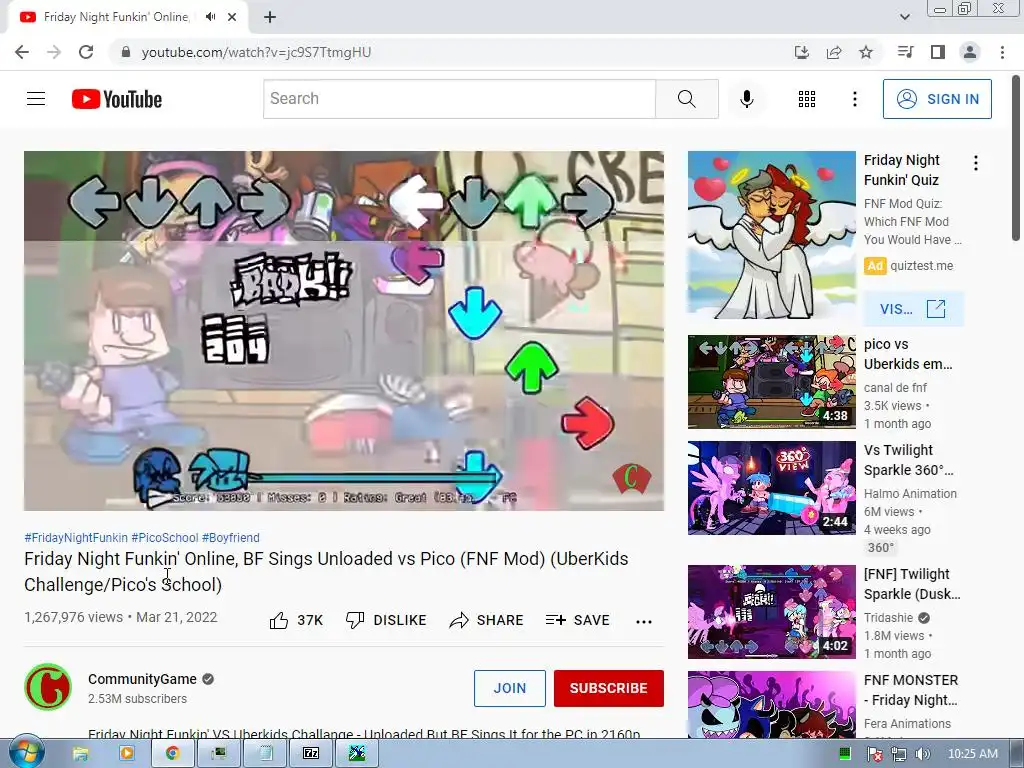Open ad options three-dot menu
This screenshot has width=1024, height=768.
[976, 163]
